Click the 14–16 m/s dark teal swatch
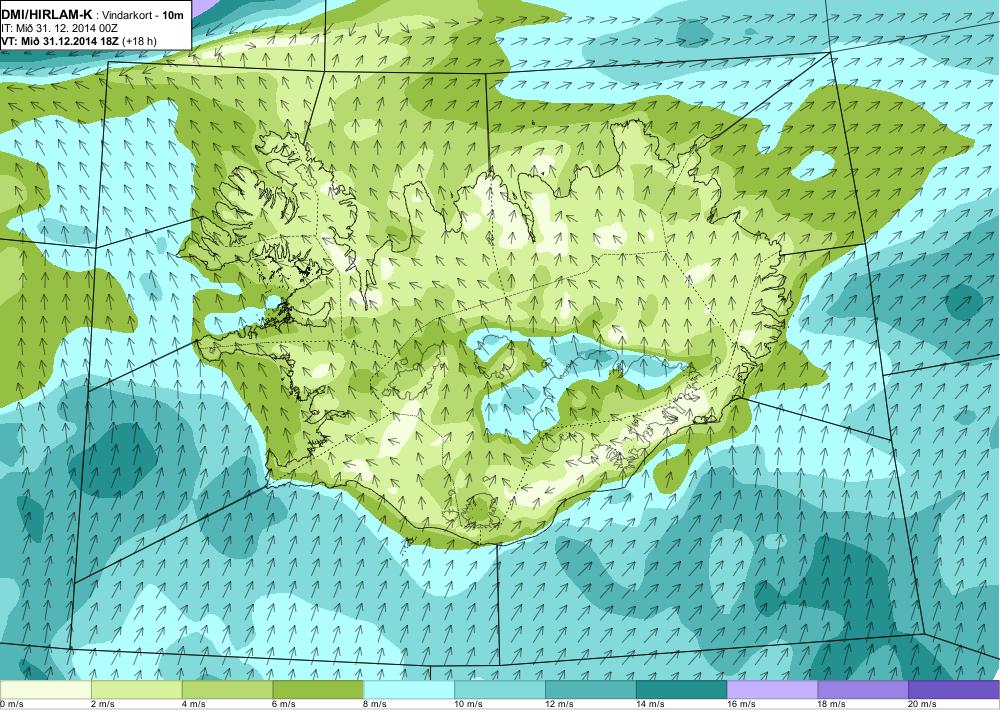 (x=682, y=690)
